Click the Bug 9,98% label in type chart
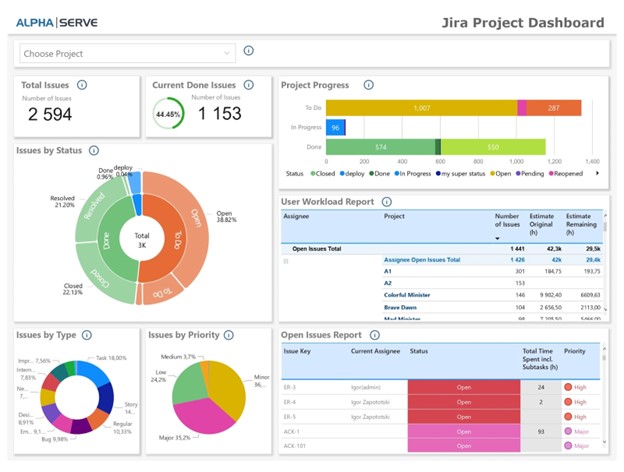 point(55,439)
